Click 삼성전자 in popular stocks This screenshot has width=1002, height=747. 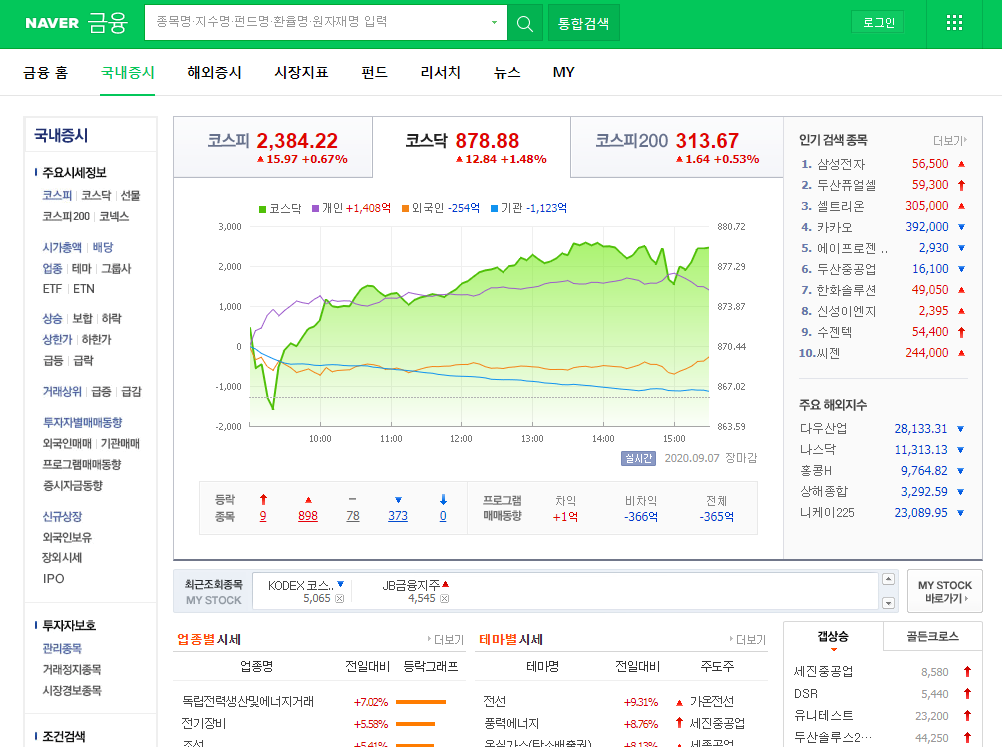tap(841, 164)
